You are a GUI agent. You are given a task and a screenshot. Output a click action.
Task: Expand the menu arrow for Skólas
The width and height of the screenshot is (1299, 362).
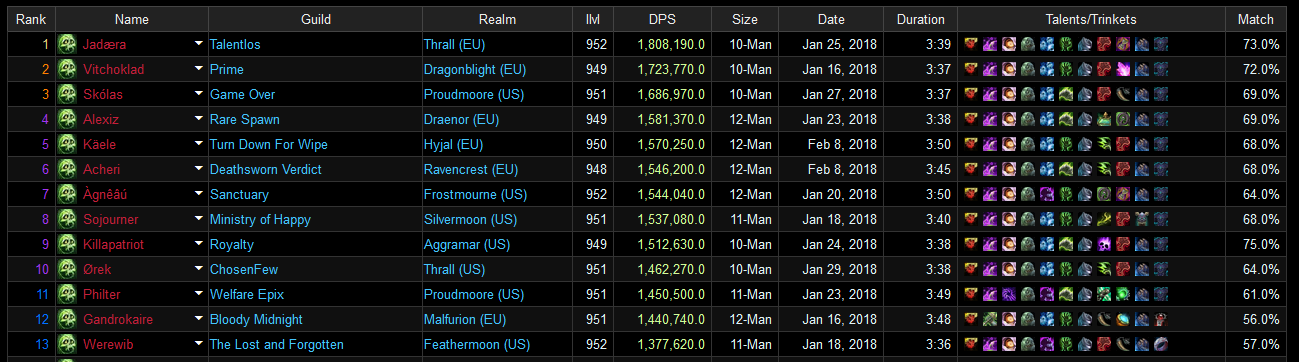coord(198,94)
